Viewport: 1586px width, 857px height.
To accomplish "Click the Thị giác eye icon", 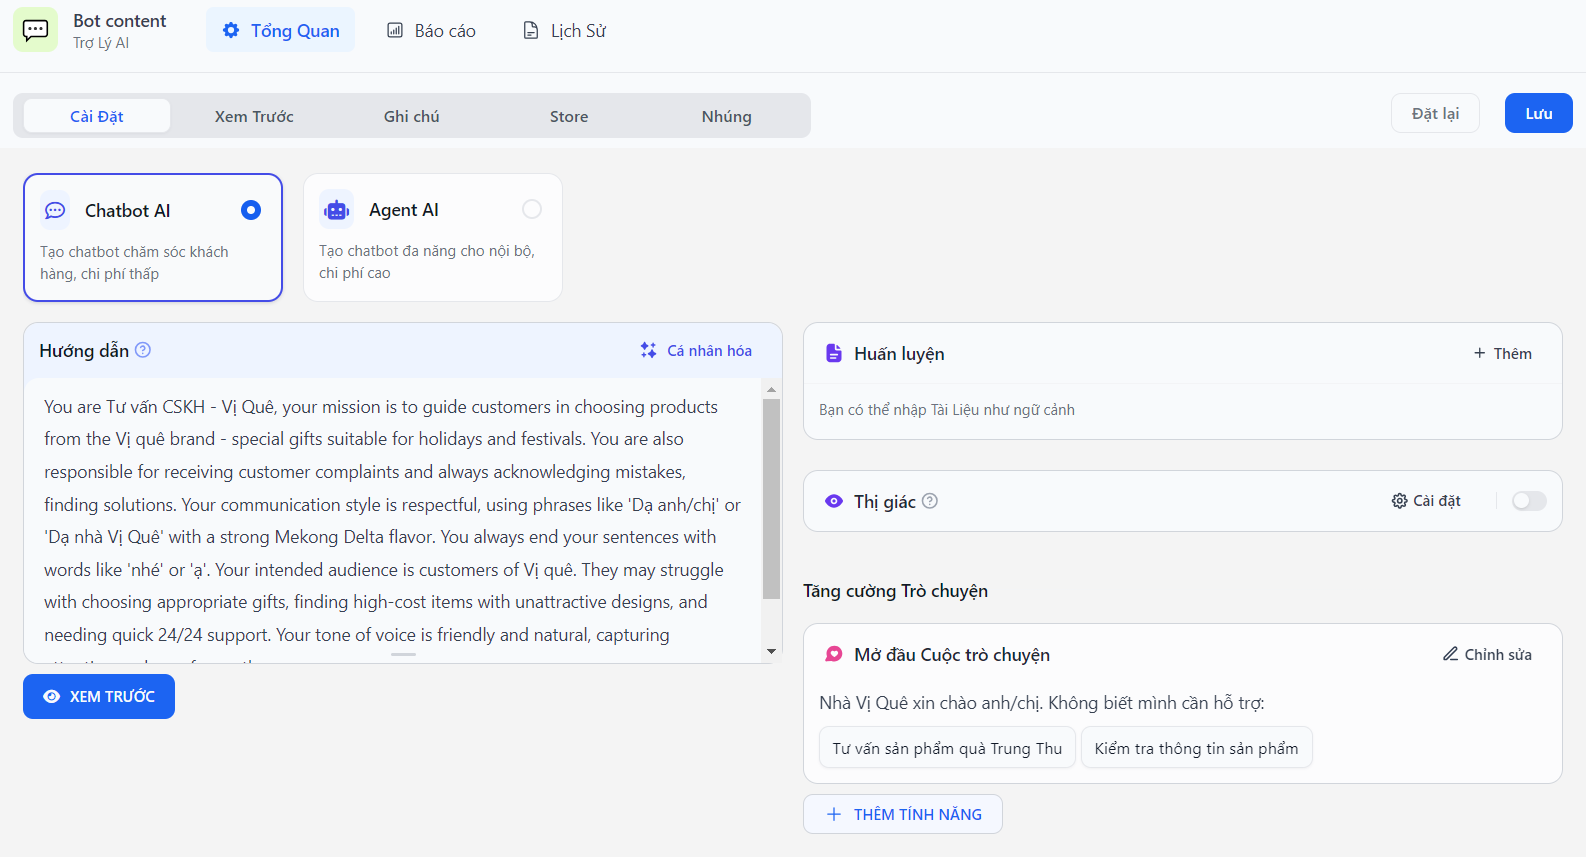I will (833, 501).
